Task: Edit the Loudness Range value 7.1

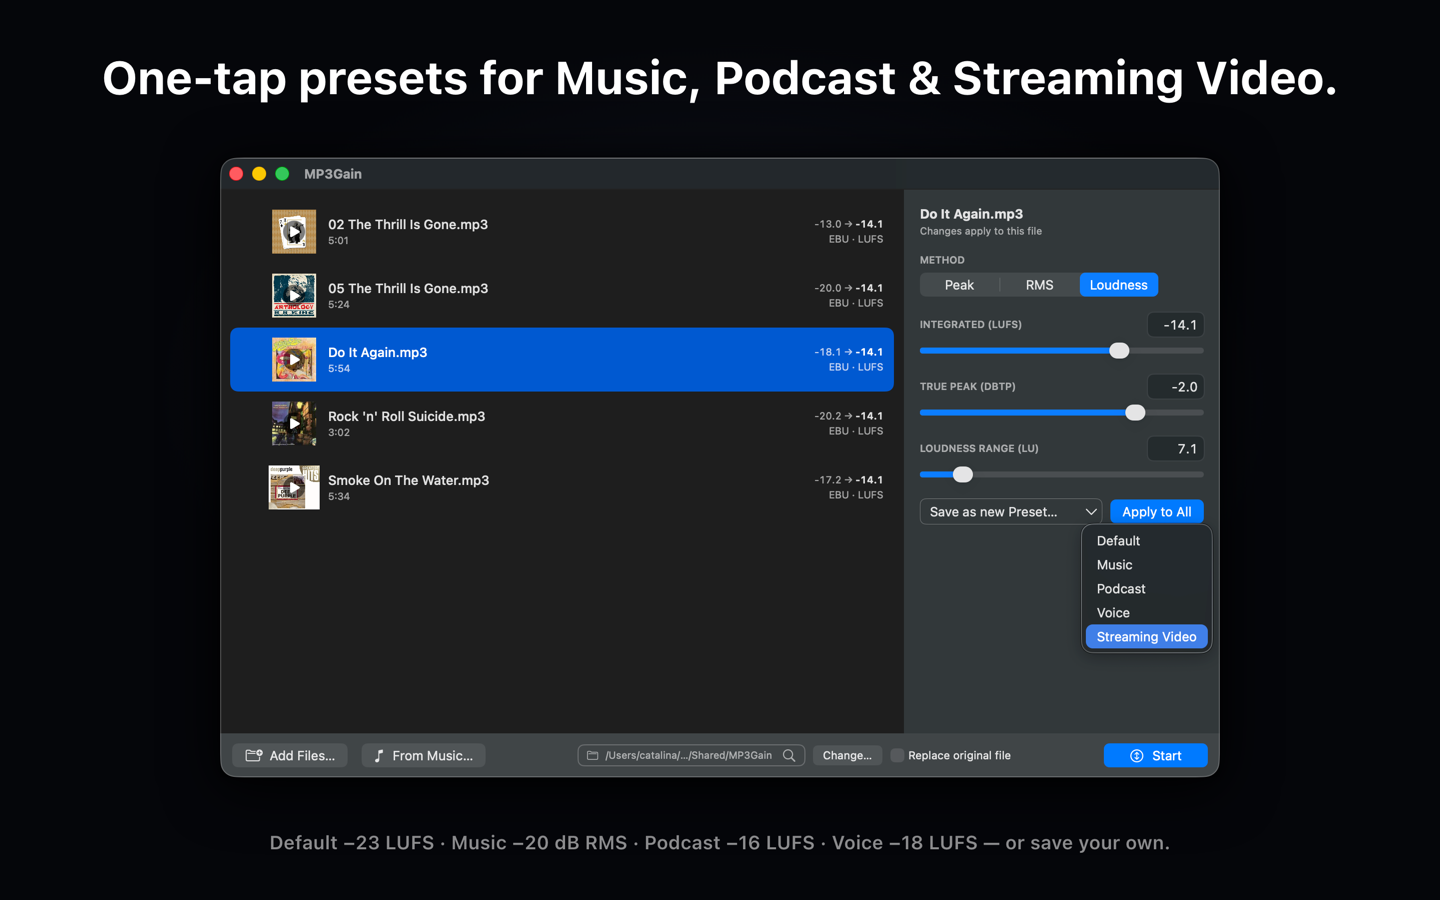Action: 1175,449
